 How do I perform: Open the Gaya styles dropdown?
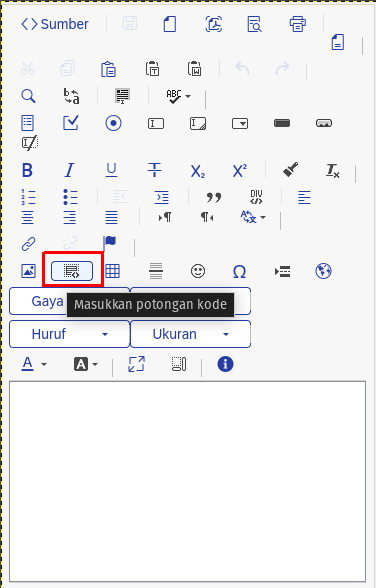[x=69, y=301]
